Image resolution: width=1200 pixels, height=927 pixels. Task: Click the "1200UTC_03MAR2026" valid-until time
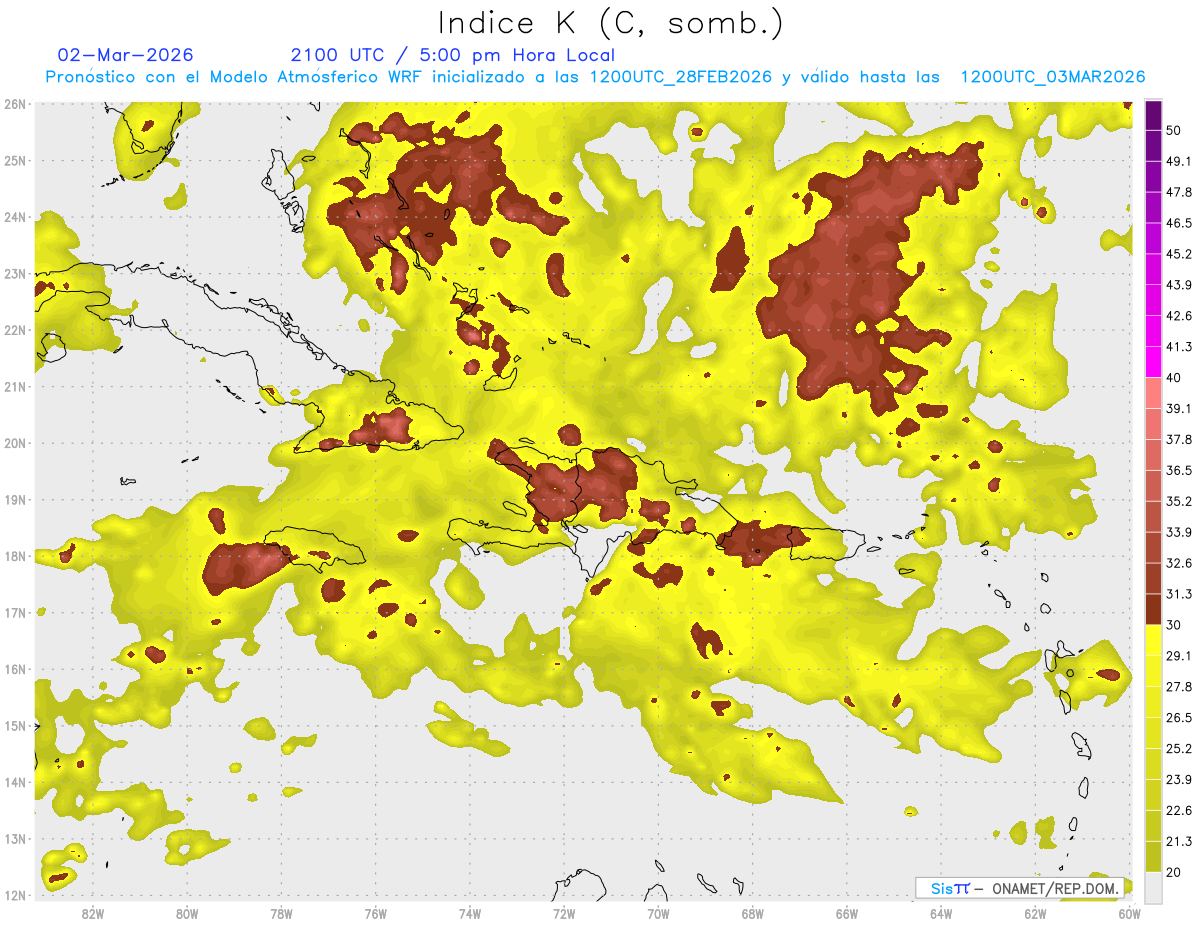point(1053,77)
